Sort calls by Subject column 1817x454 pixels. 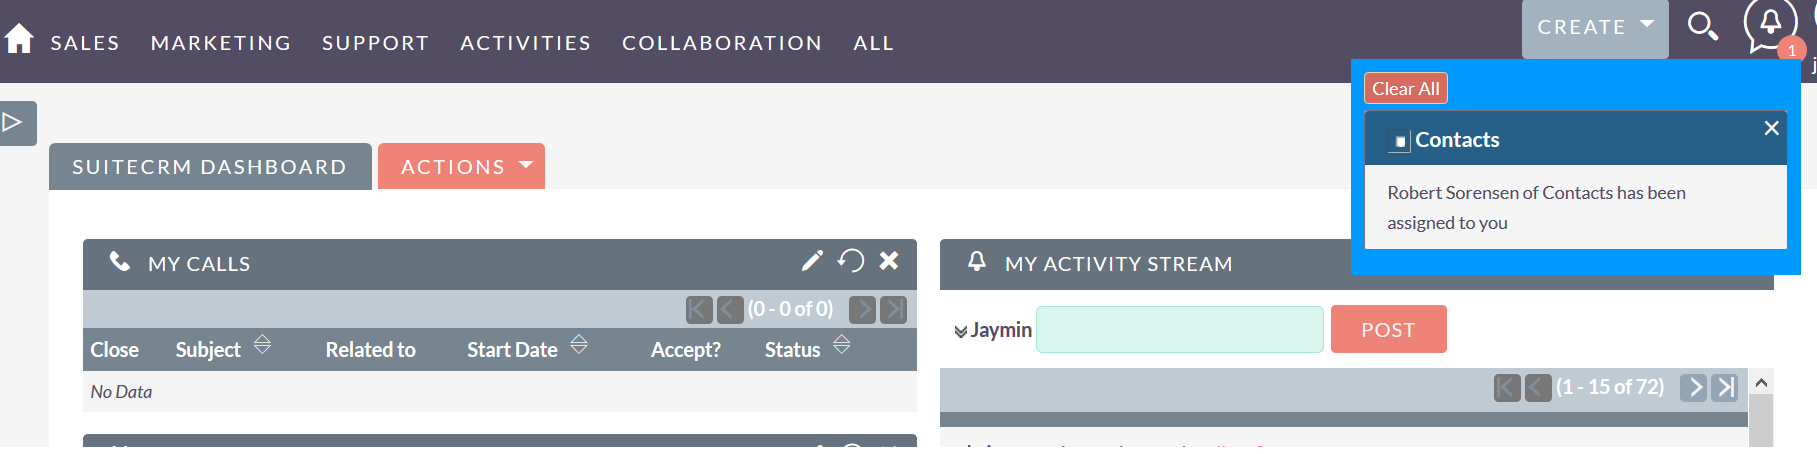pyautogui.click(x=262, y=345)
